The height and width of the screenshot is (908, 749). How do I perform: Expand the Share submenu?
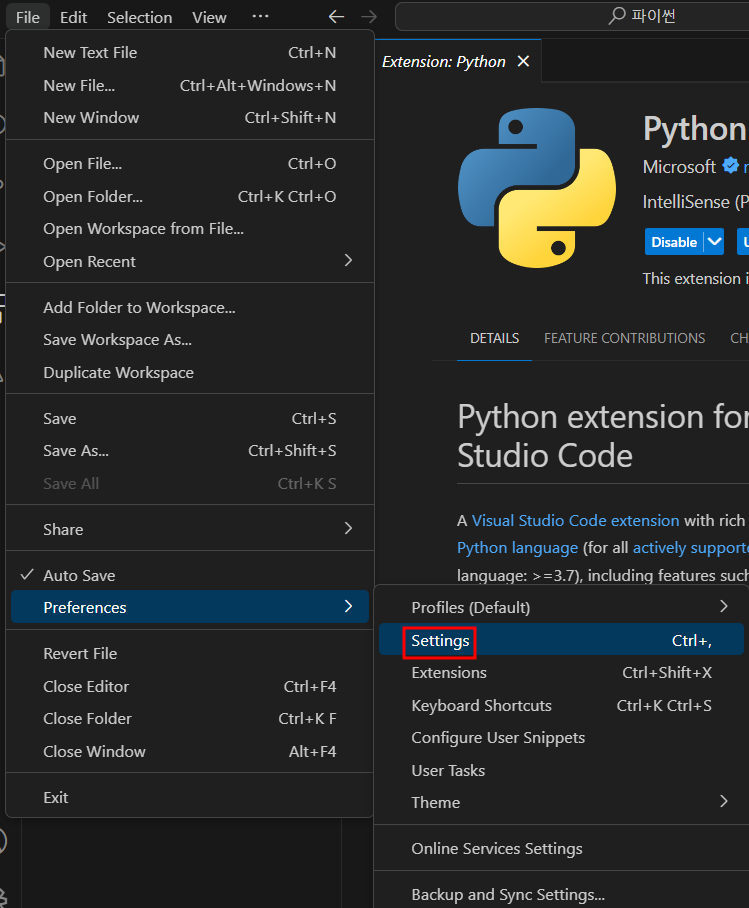click(348, 528)
